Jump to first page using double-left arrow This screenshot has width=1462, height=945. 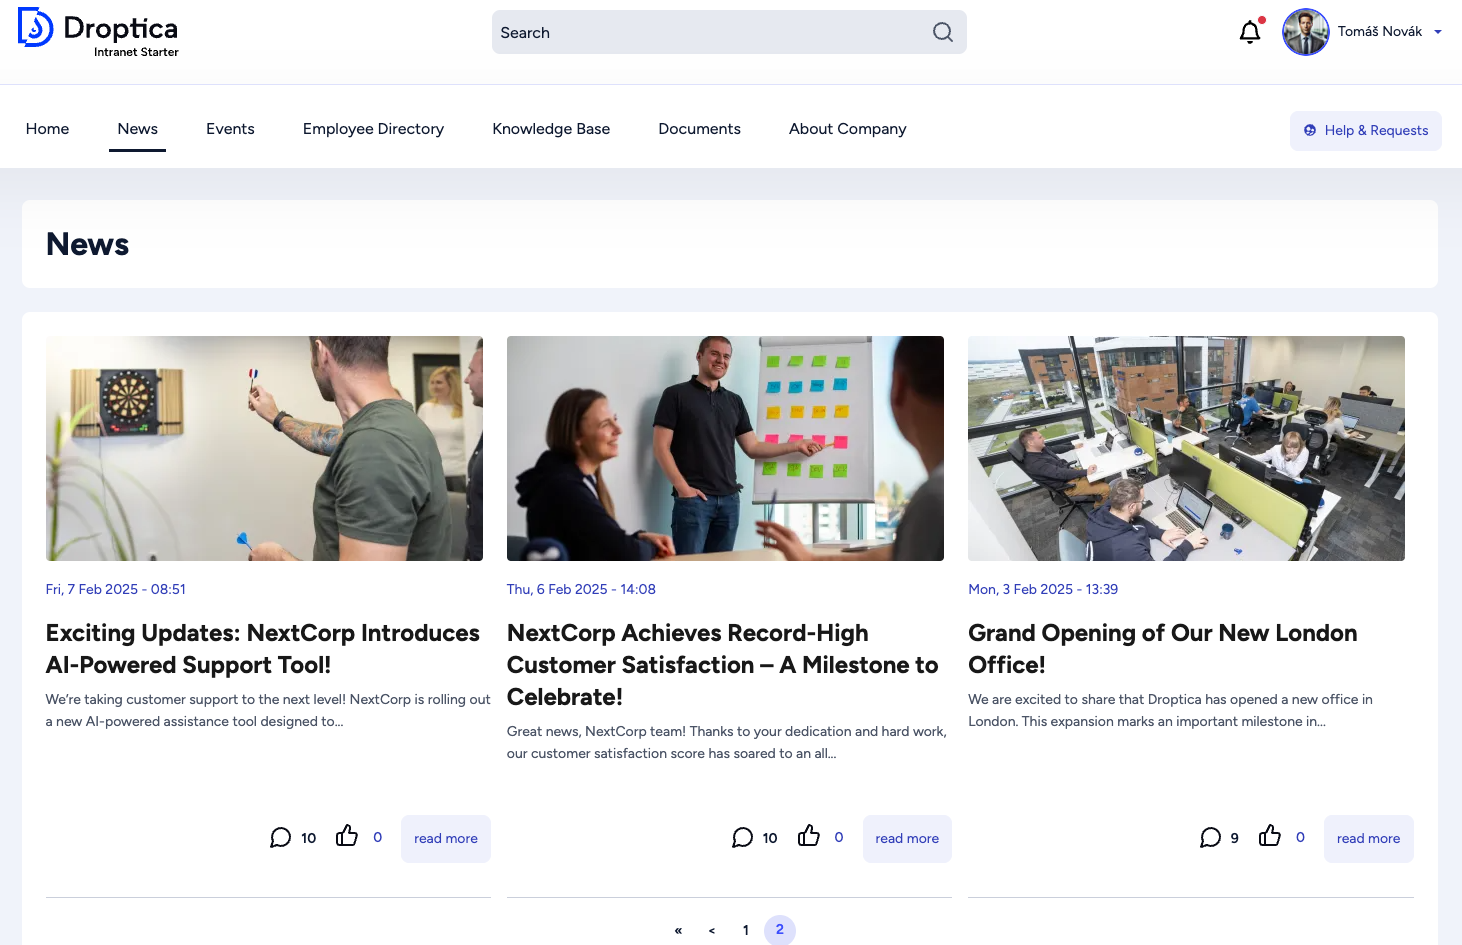[677, 930]
